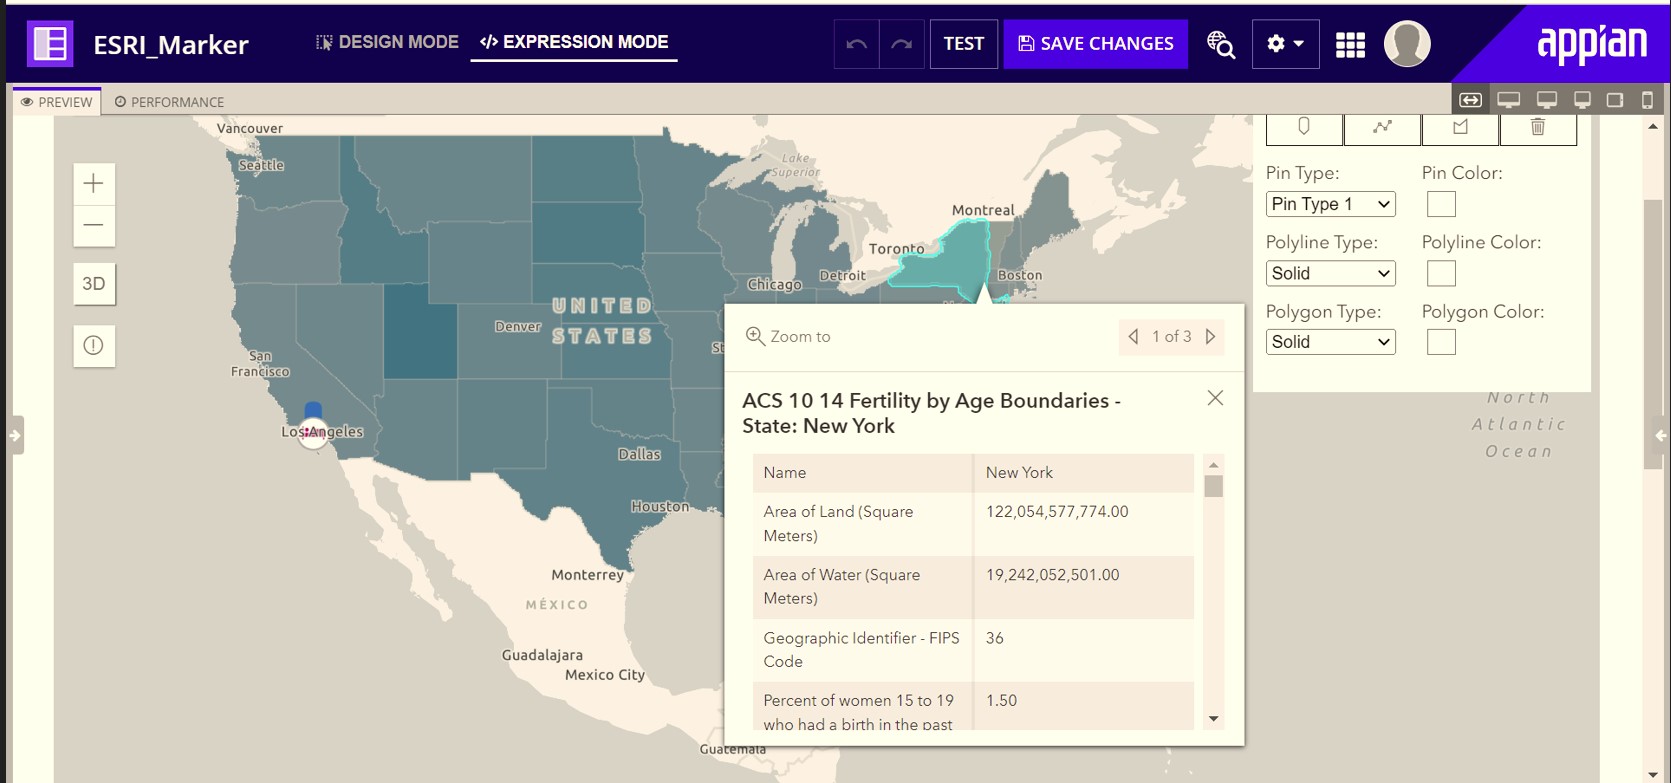Image resolution: width=1671 pixels, height=783 pixels.
Task: Select the pin marker drawing tool
Action: click(x=1304, y=128)
